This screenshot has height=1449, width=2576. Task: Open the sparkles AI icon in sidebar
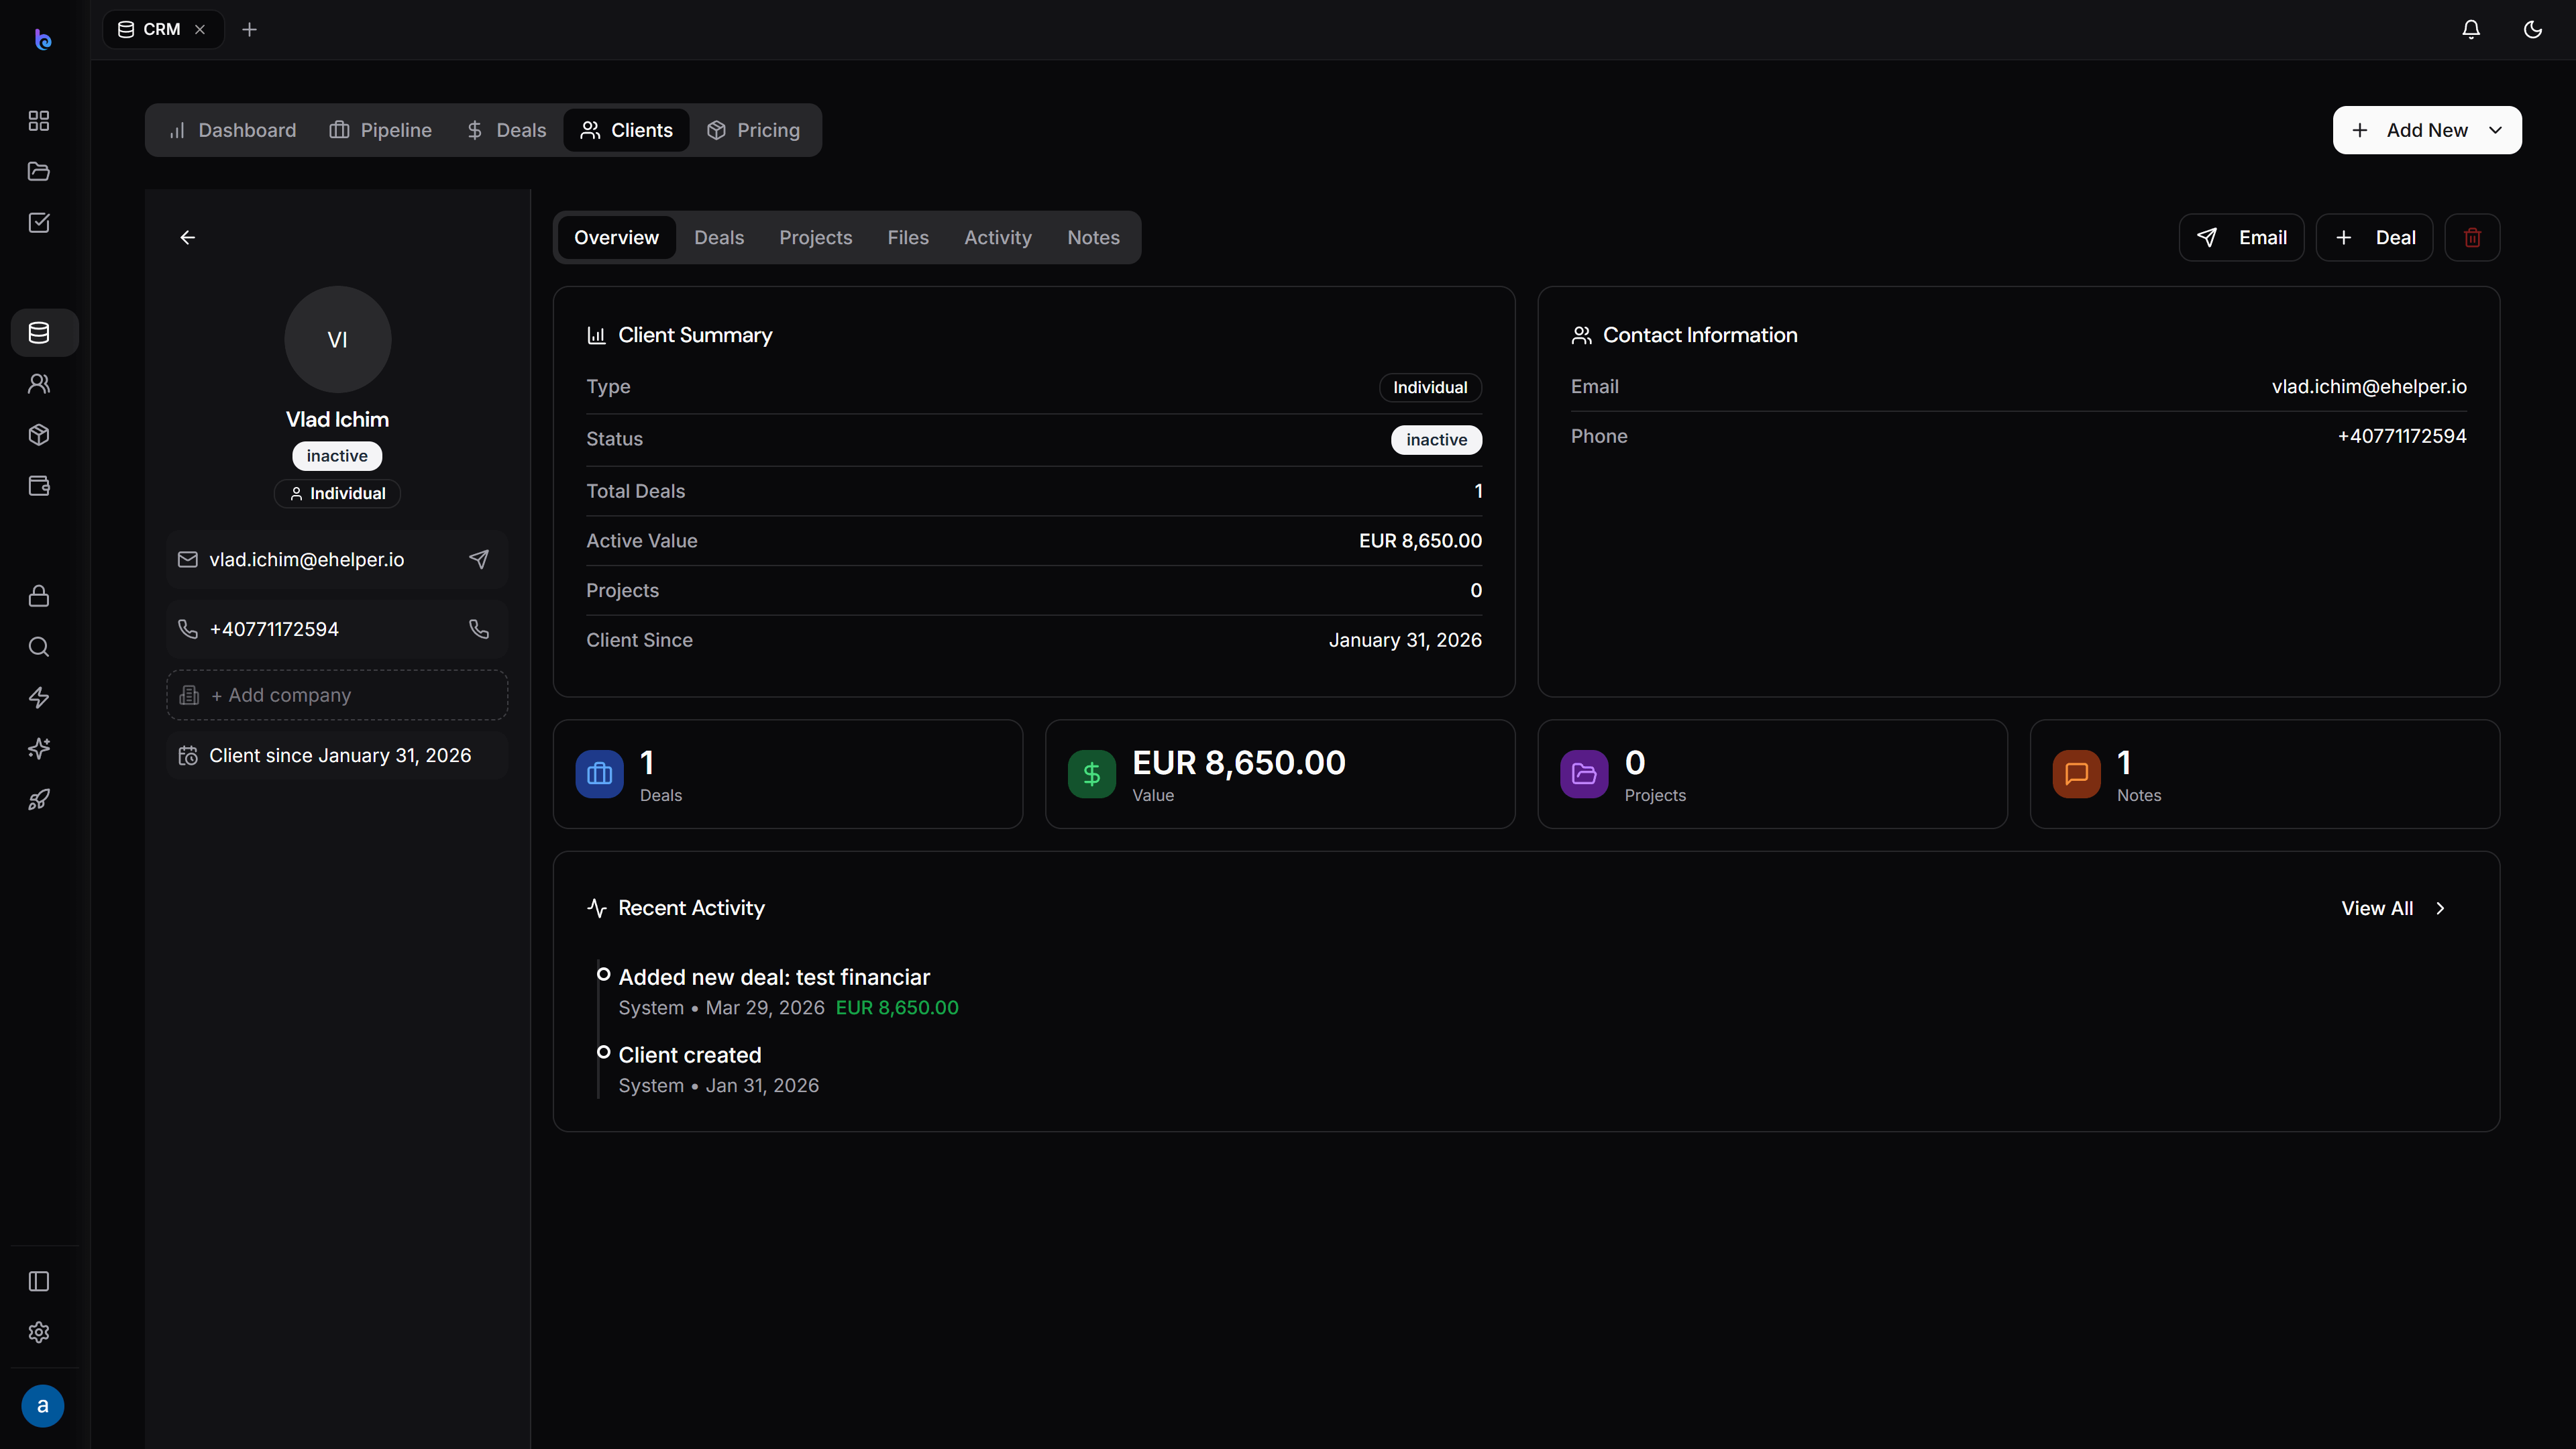pos(39,749)
